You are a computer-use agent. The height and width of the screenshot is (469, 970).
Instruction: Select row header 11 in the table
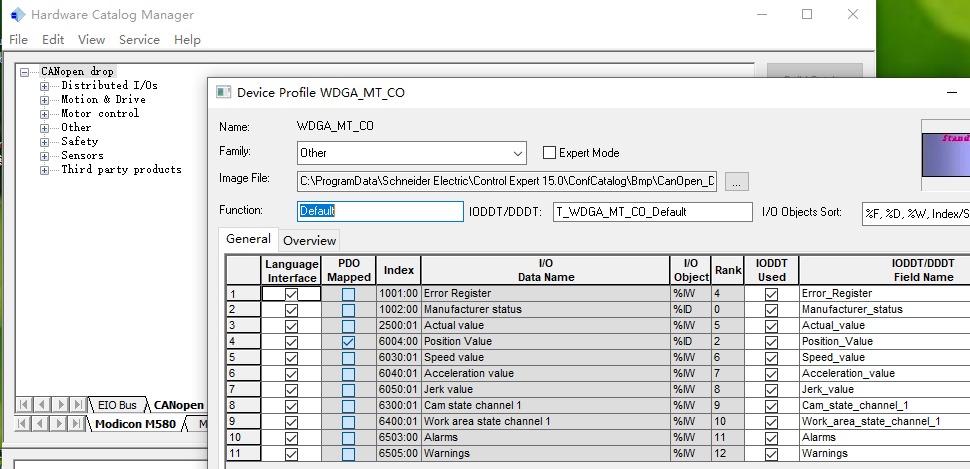(x=243, y=454)
